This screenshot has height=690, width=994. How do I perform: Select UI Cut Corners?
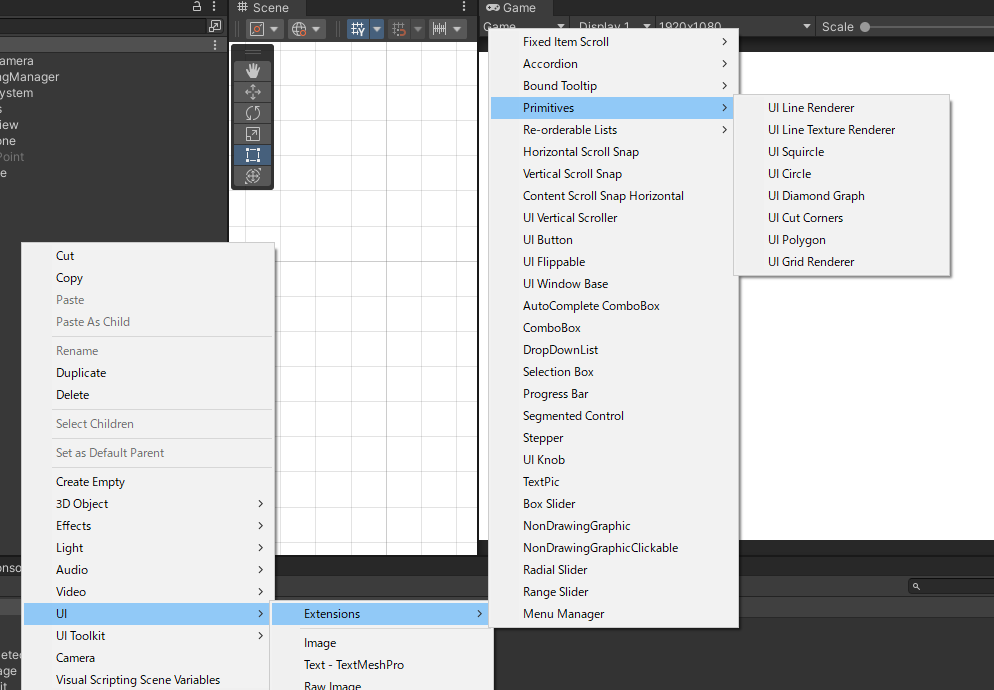point(842,218)
